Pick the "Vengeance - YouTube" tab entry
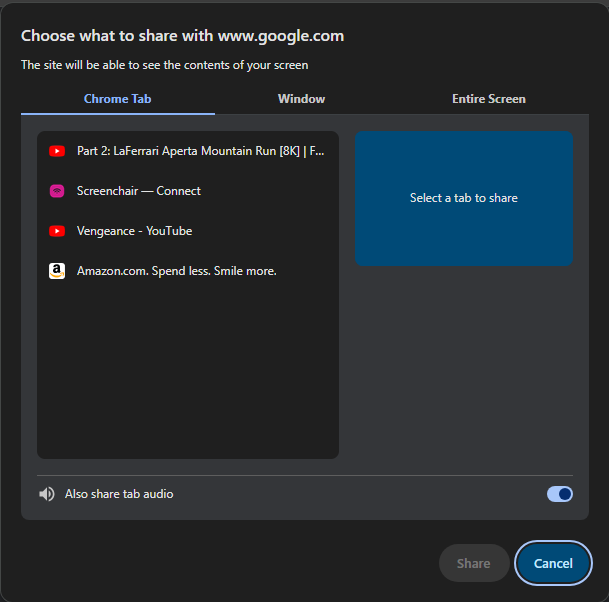 (134, 231)
